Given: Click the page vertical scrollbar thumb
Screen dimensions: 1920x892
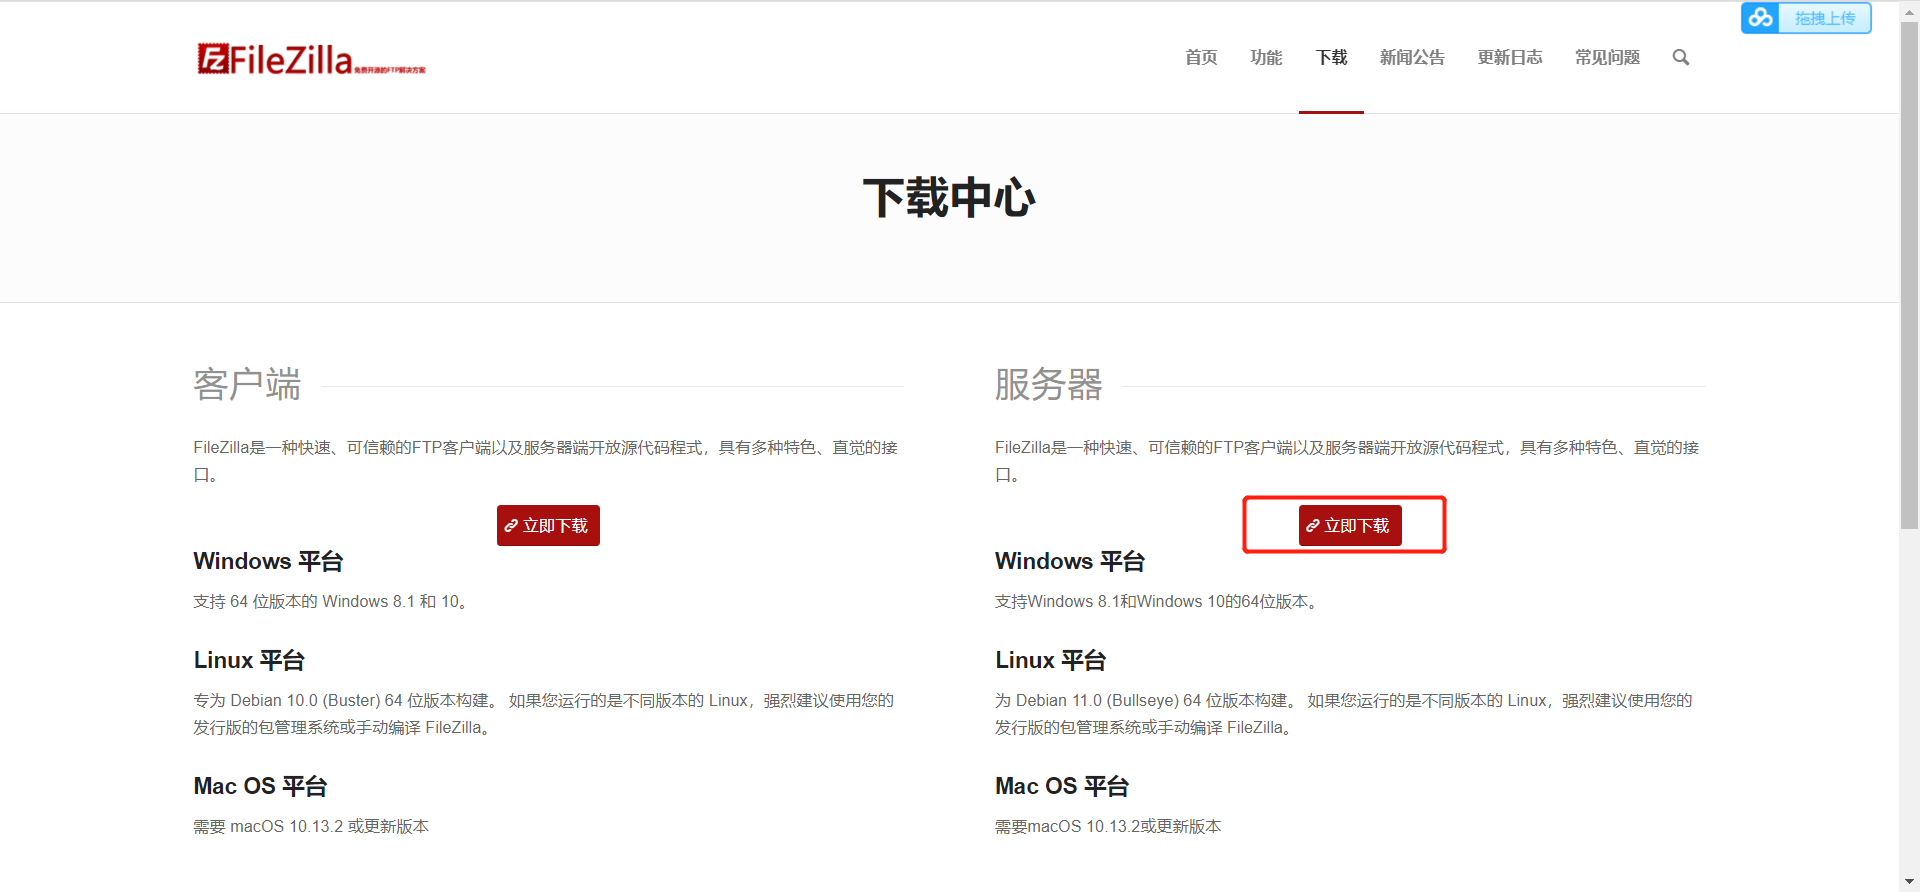Looking at the screenshot, I should pyautogui.click(x=1910, y=275).
